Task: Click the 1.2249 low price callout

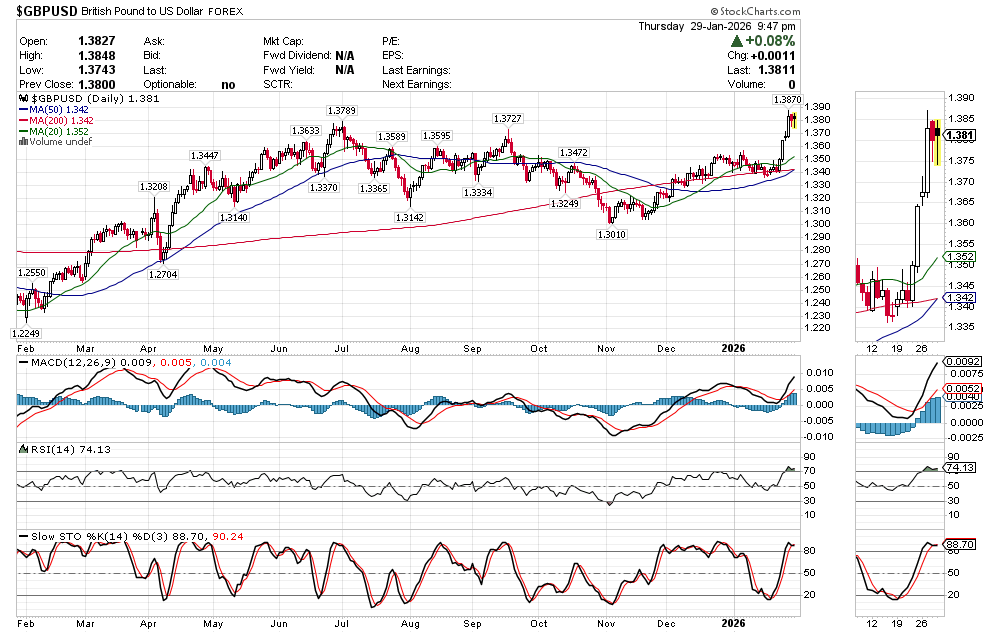Action: 26,333
